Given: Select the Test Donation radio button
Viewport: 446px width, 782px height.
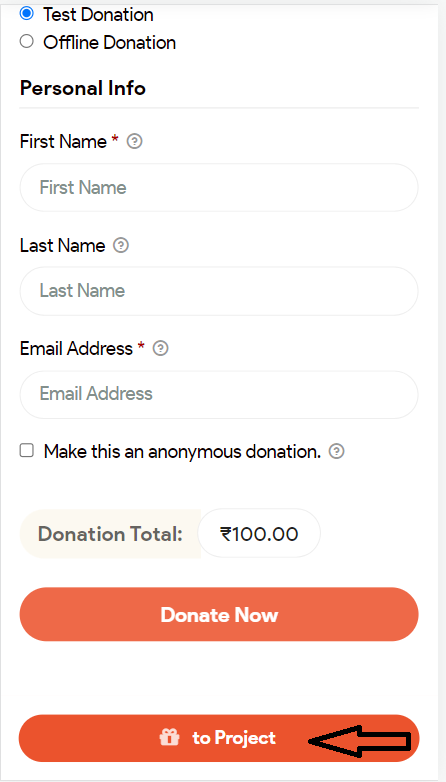Looking at the screenshot, I should tap(26, 13).
